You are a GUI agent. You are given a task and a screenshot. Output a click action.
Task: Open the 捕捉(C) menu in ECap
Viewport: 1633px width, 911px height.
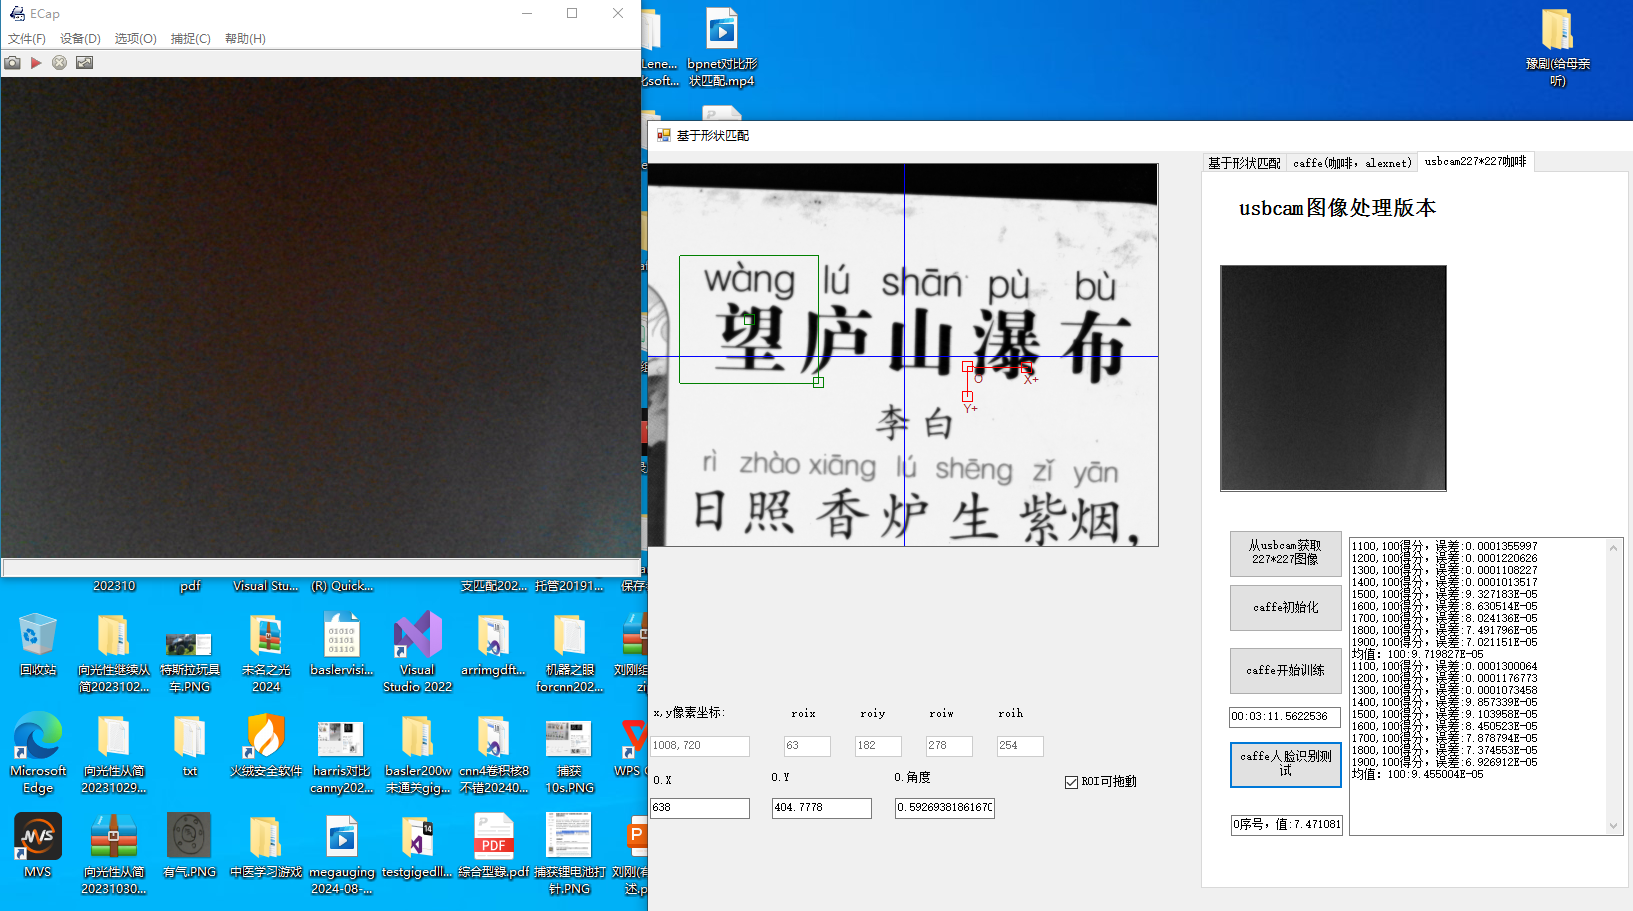190,39
